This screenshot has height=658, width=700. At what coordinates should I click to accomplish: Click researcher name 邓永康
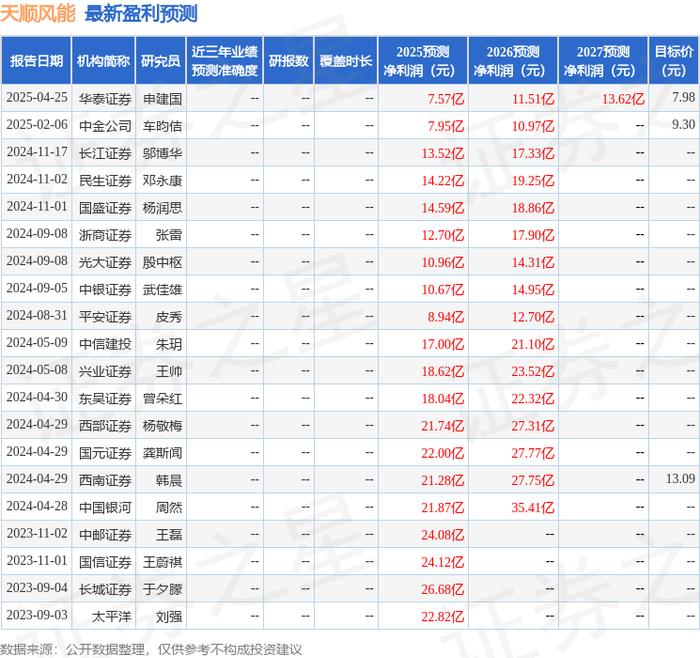[162, 180]
